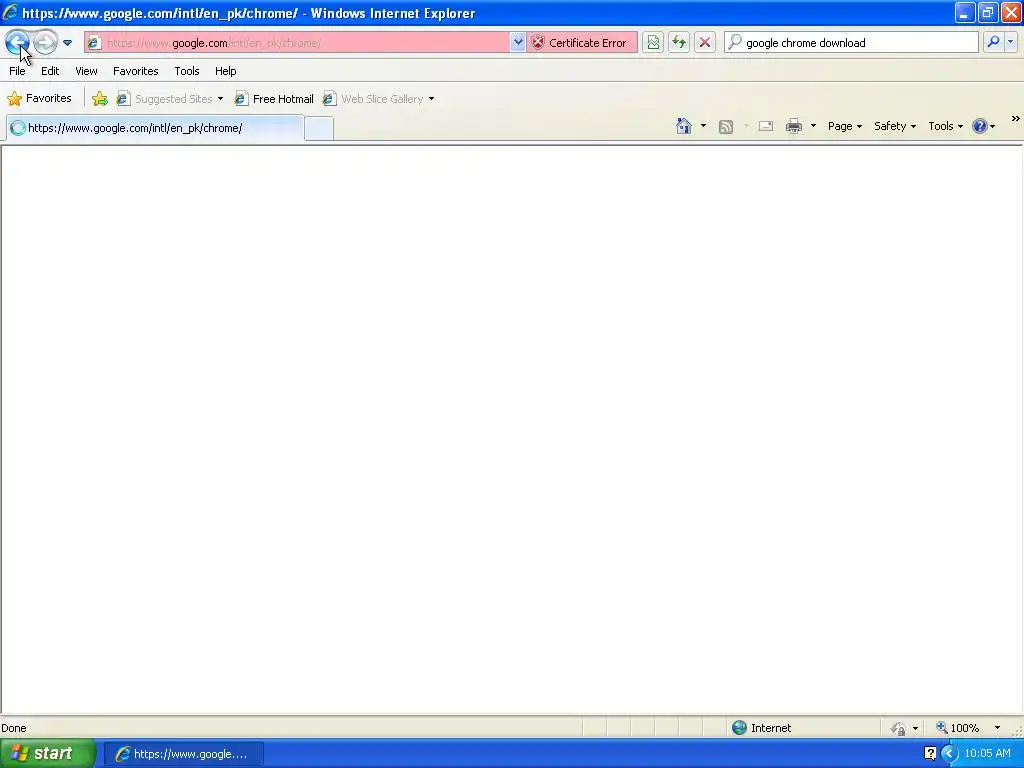Viewport: 1024px width, 768px height.
Task: Click Internet security zone in status bar
Action: tap(761, 728)
